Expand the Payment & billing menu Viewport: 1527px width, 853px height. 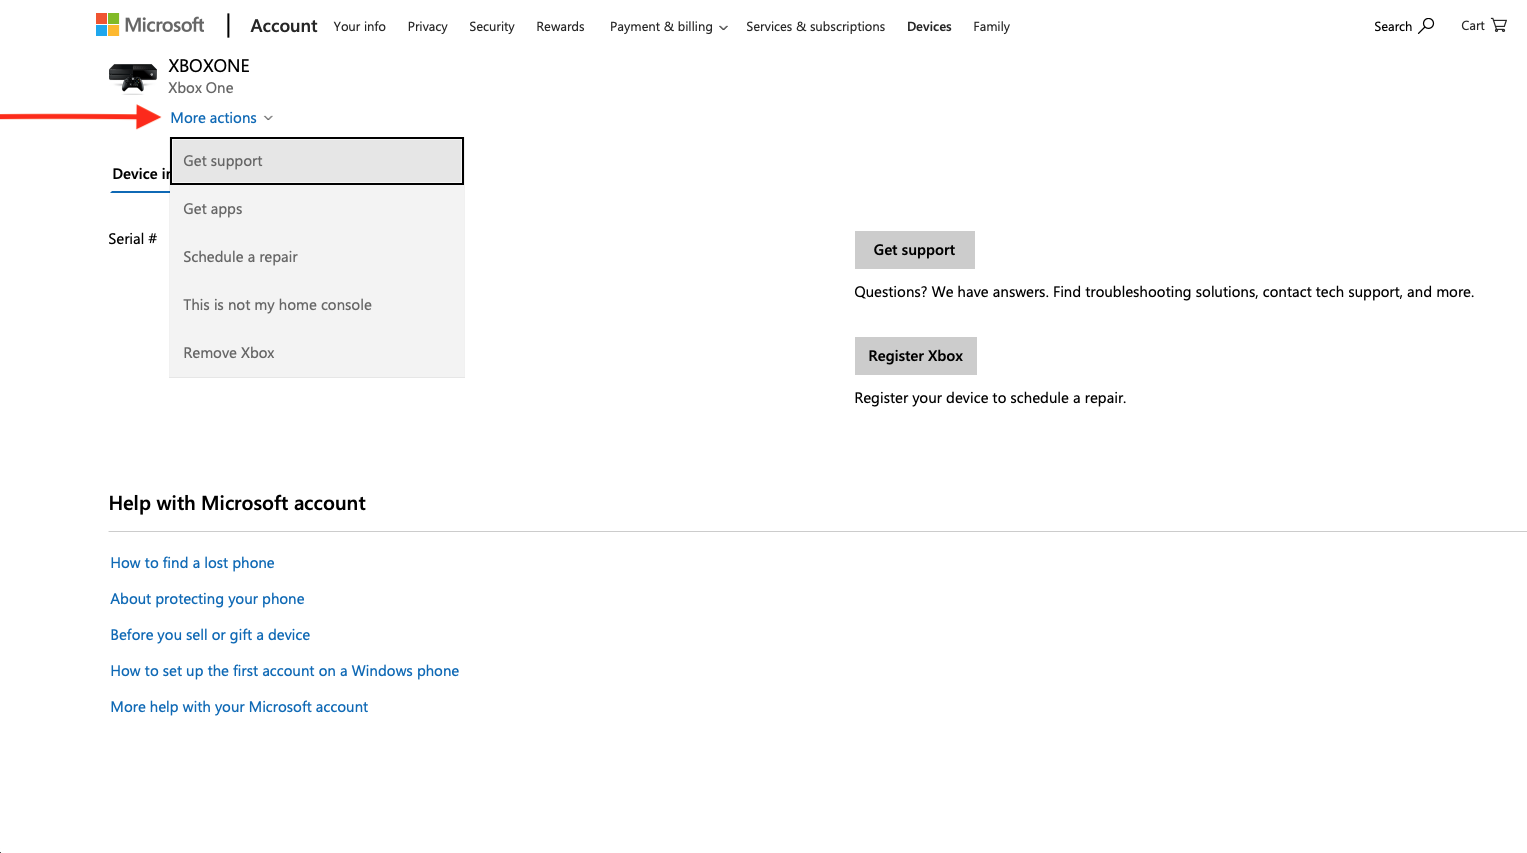point(668,27)
